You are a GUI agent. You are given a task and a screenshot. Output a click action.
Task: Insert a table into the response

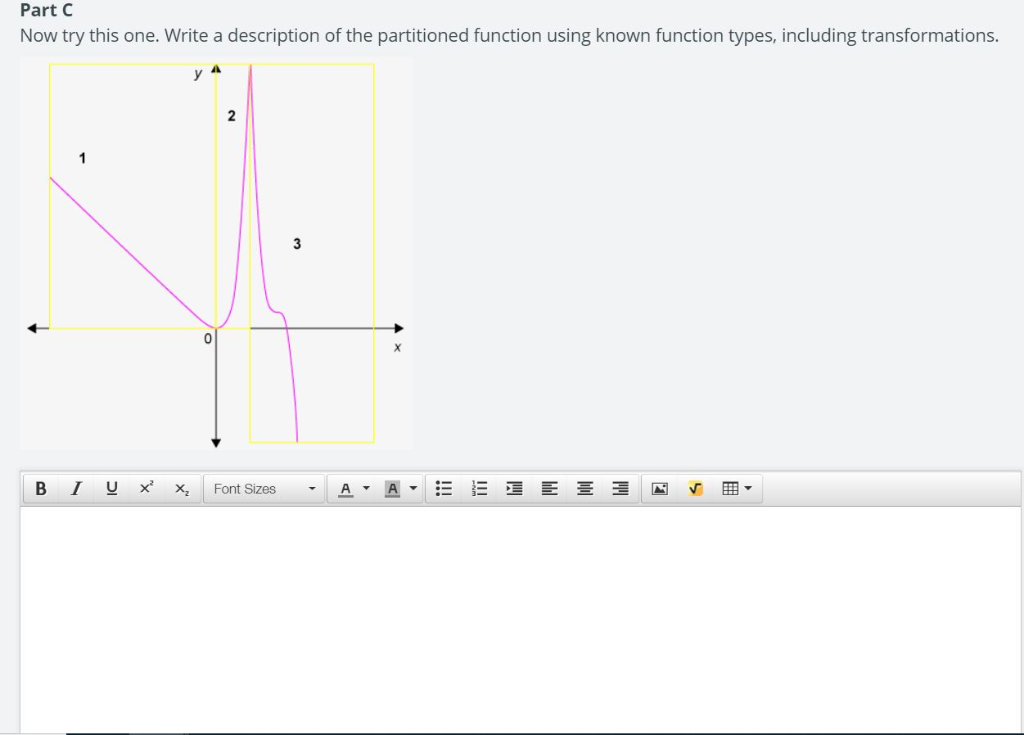[x=728, y=488]
